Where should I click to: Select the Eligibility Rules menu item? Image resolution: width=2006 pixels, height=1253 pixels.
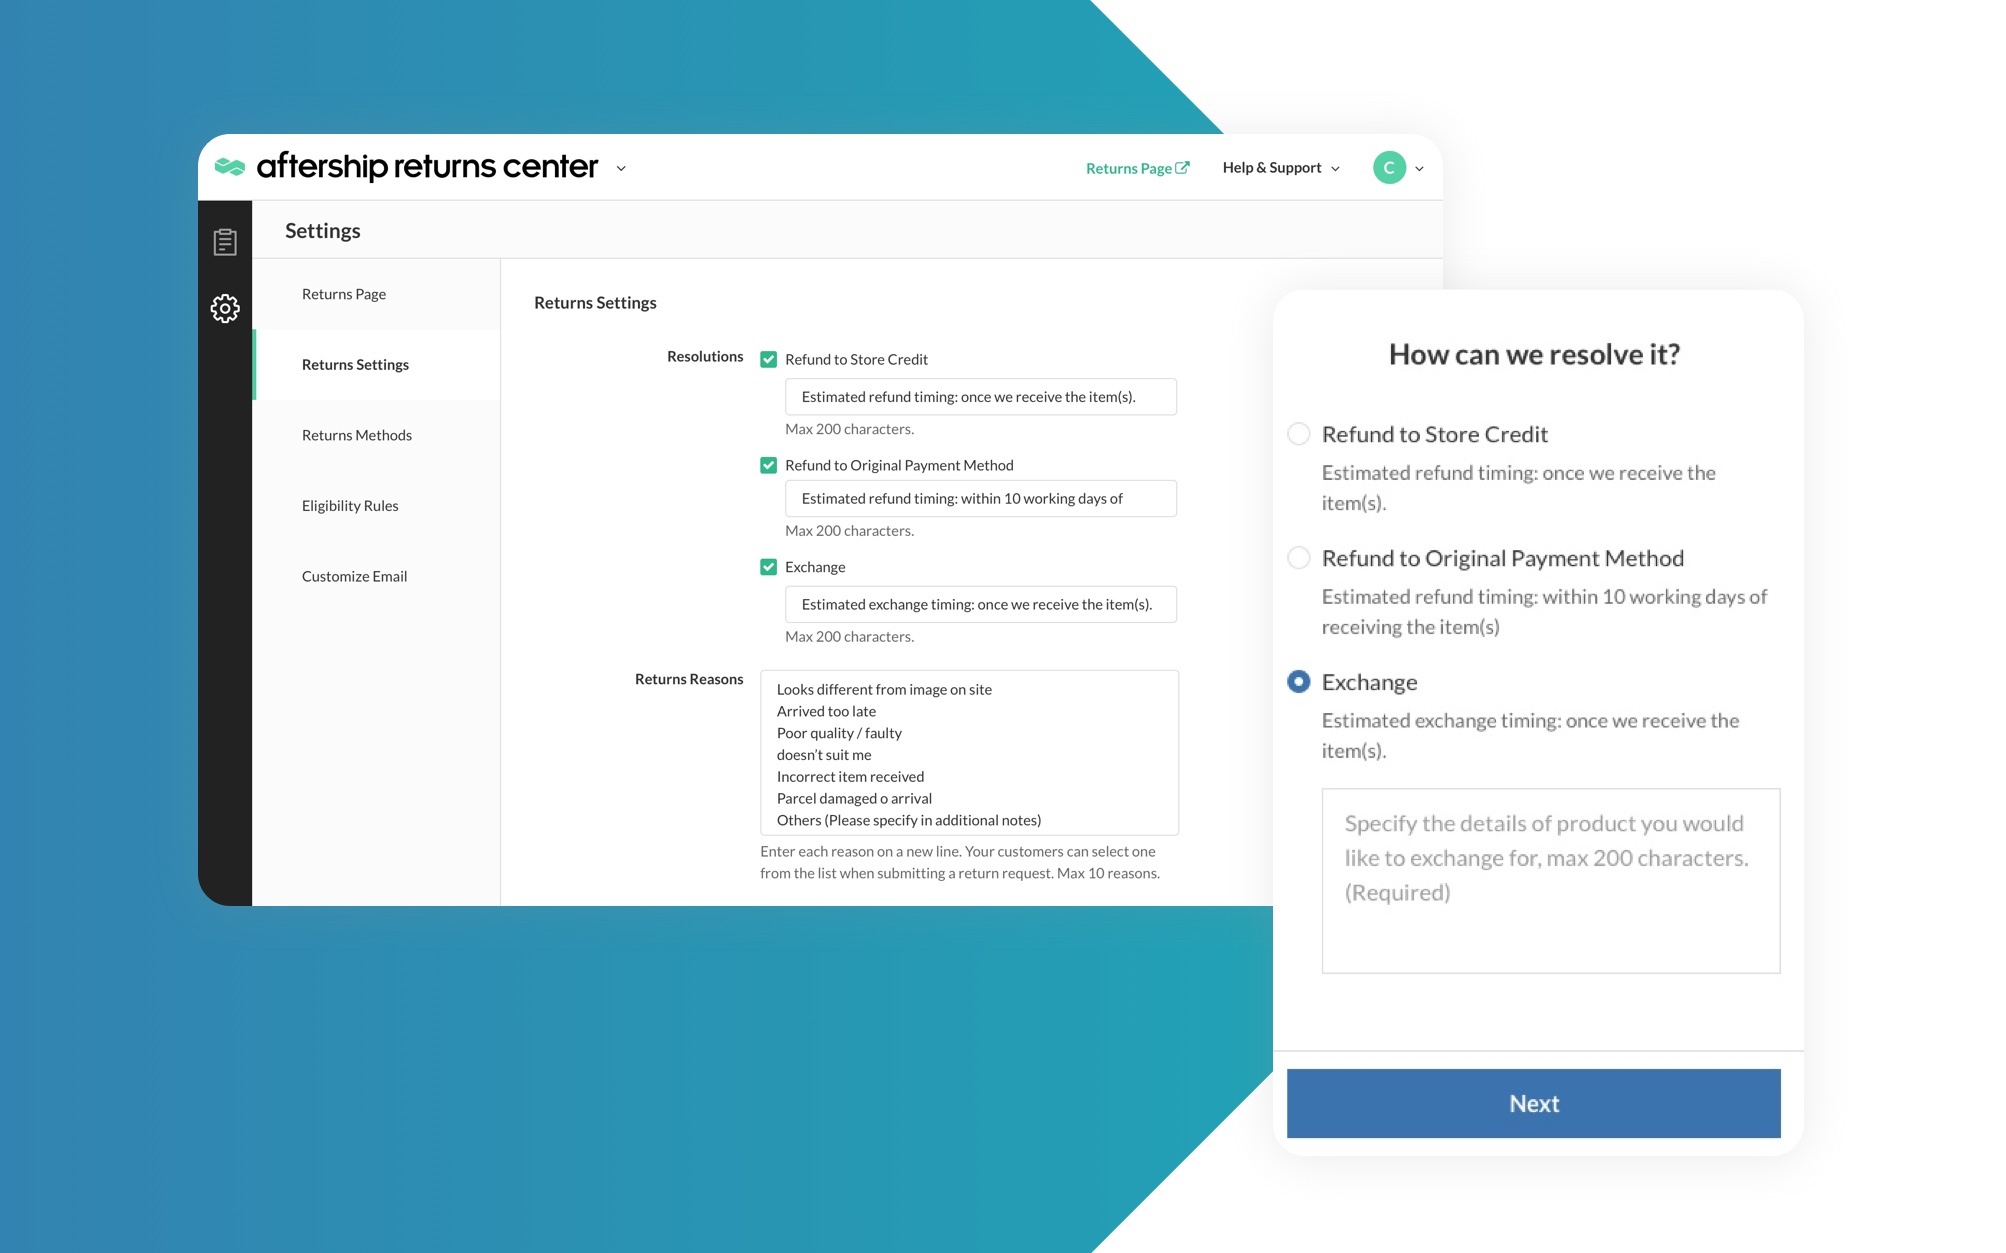[x=348, y=504]
